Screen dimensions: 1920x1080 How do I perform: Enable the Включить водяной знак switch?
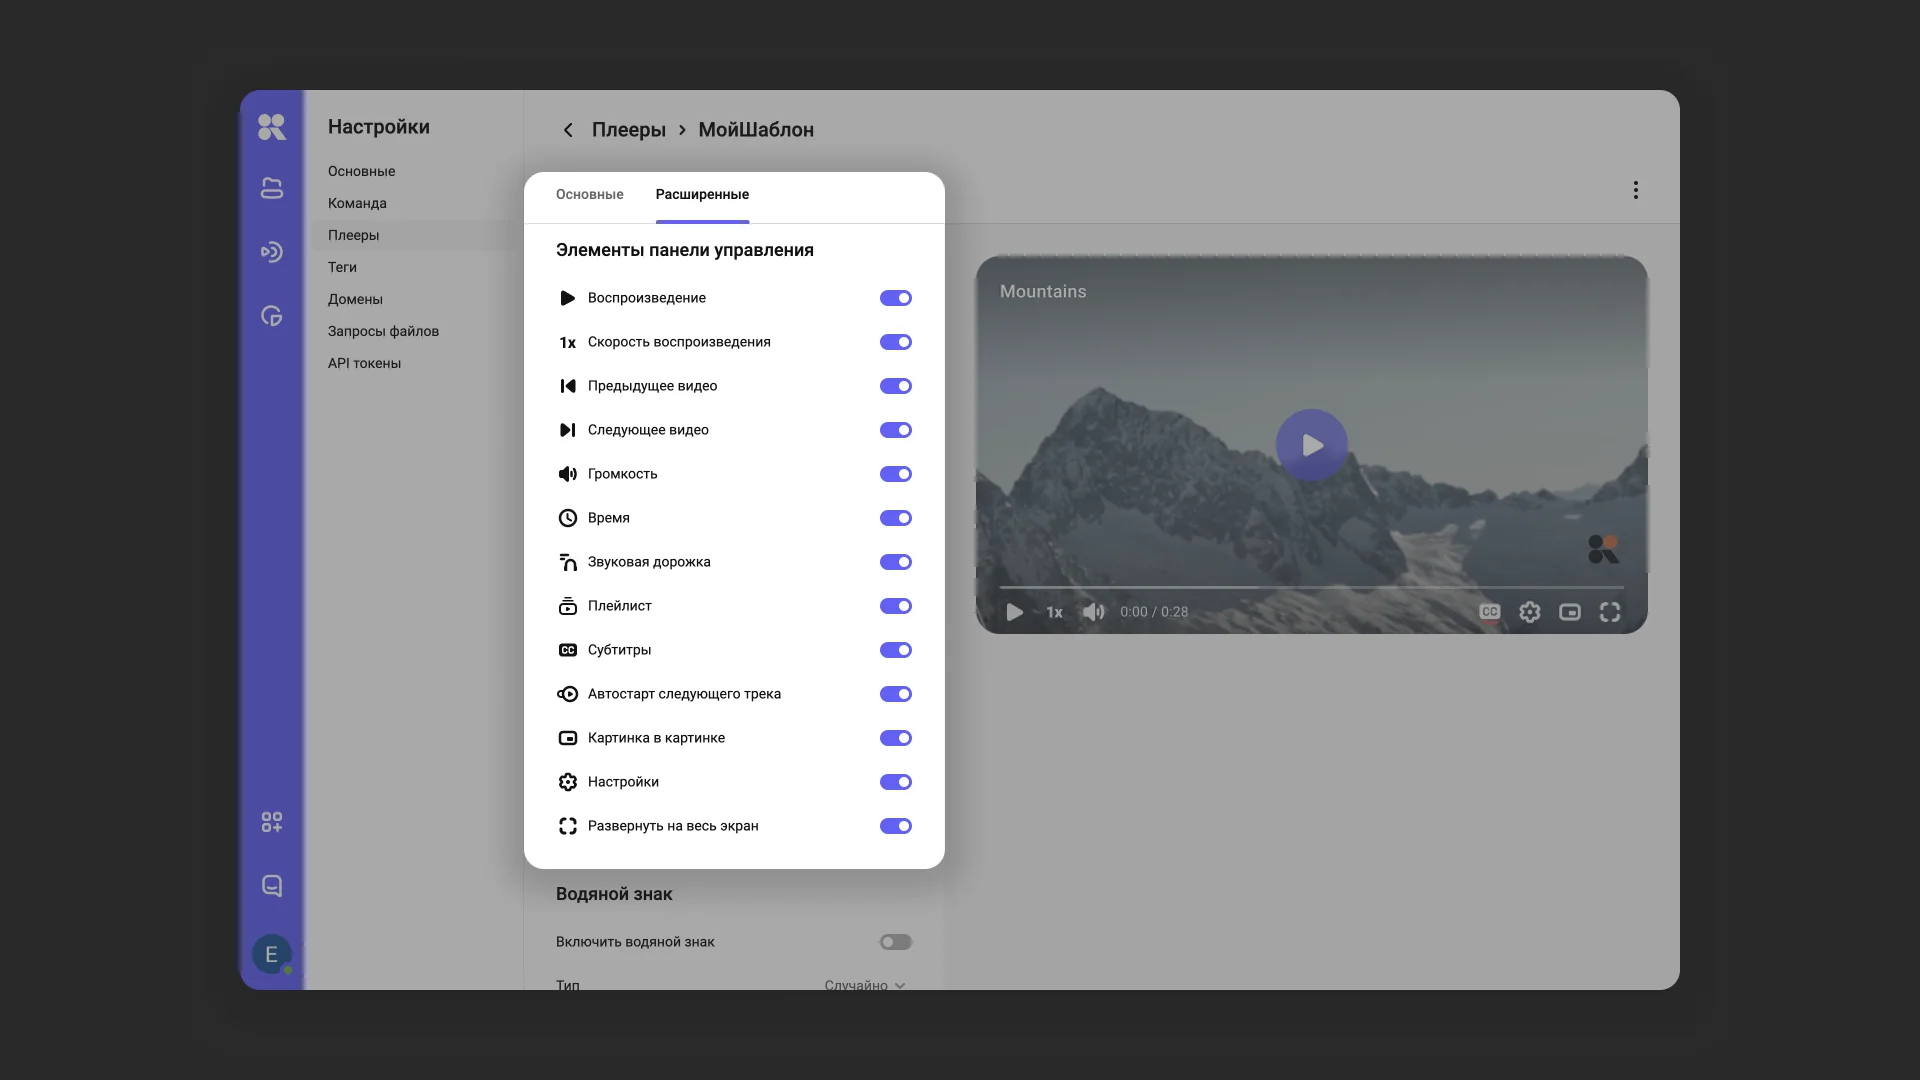coord(895,942)
